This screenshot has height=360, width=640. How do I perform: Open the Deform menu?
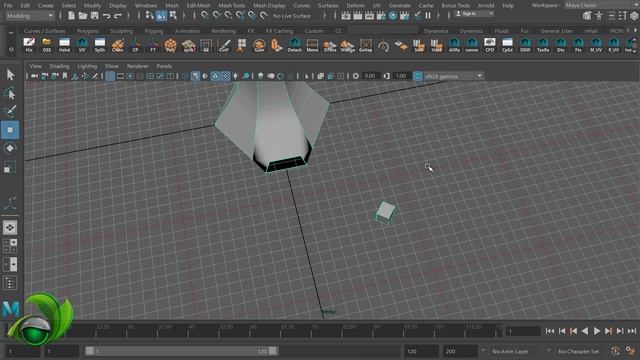tap(356, 5)
